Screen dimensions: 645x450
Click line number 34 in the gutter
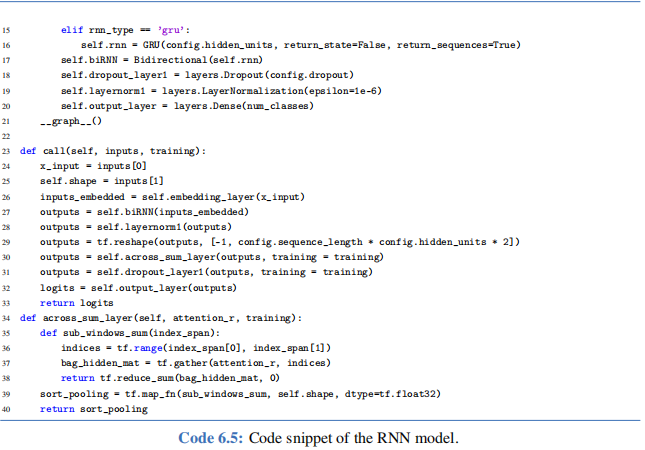pyautogui.click(x=9, y=317)
